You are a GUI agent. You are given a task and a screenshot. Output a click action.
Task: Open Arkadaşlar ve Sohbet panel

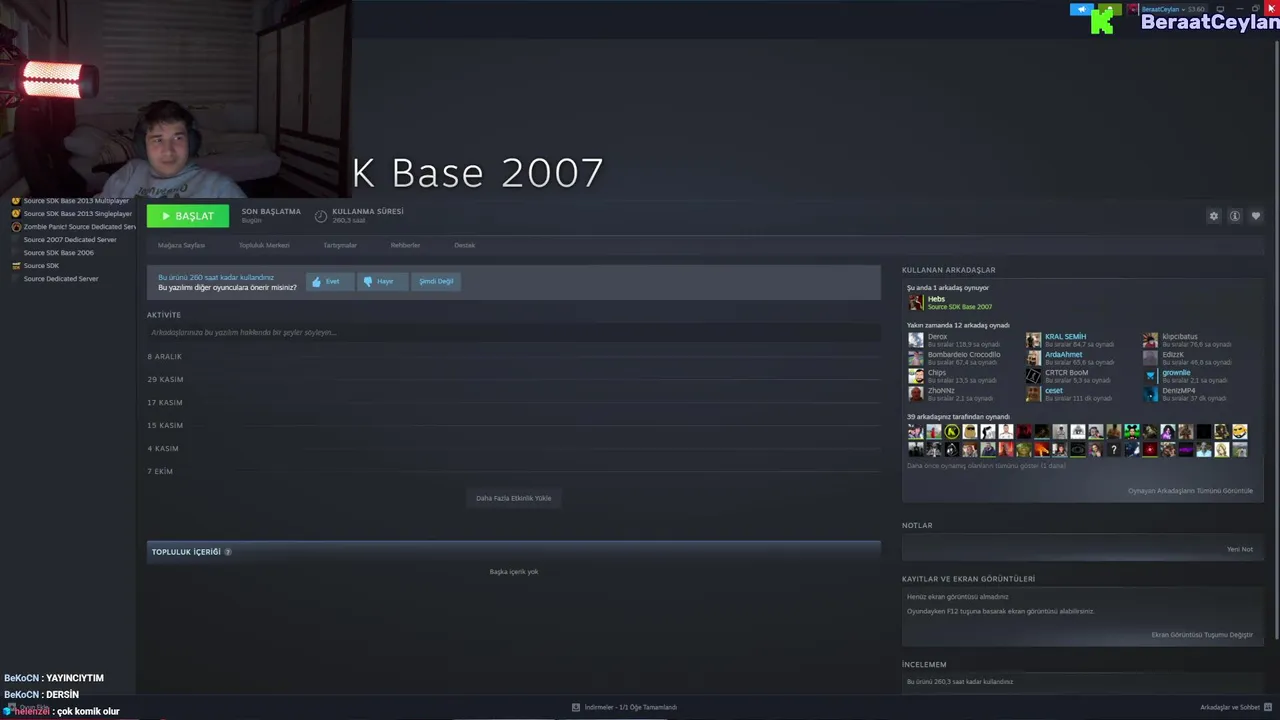1236,708
